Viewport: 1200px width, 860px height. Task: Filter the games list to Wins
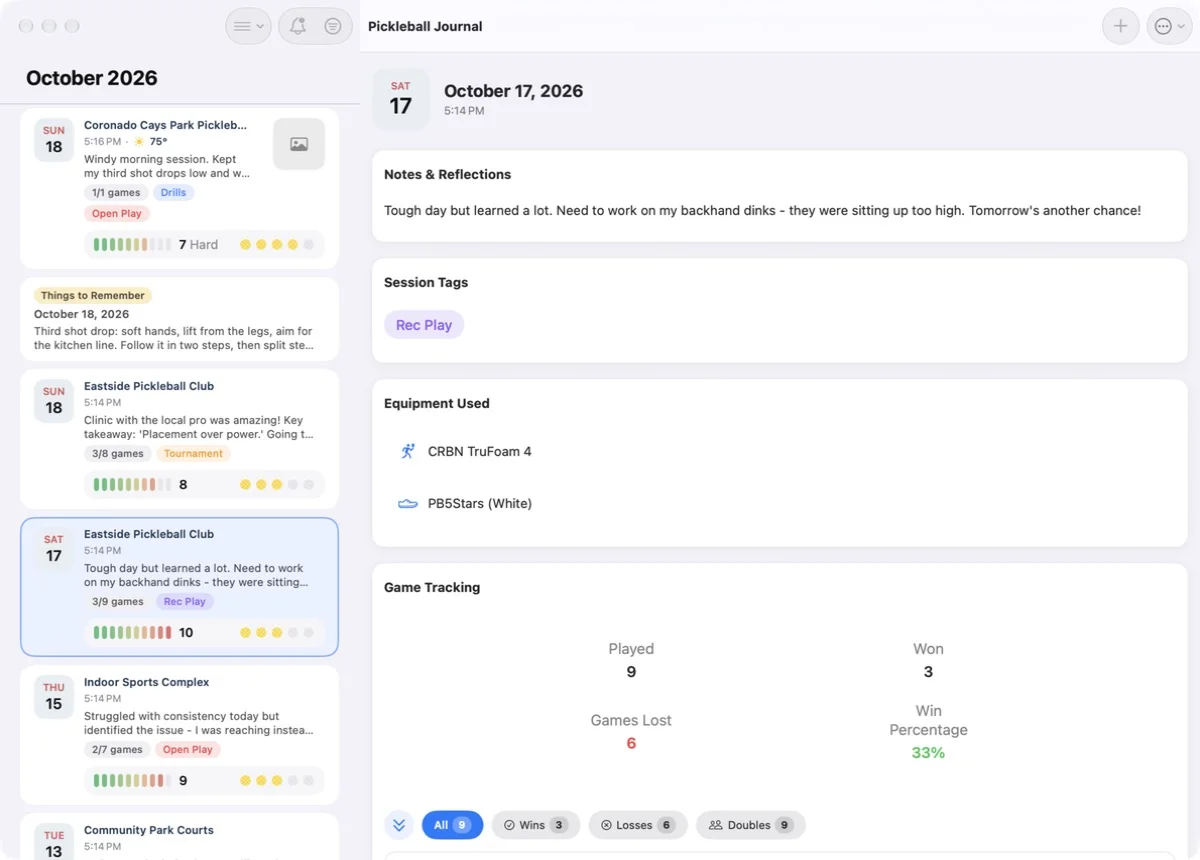[535, 825]
